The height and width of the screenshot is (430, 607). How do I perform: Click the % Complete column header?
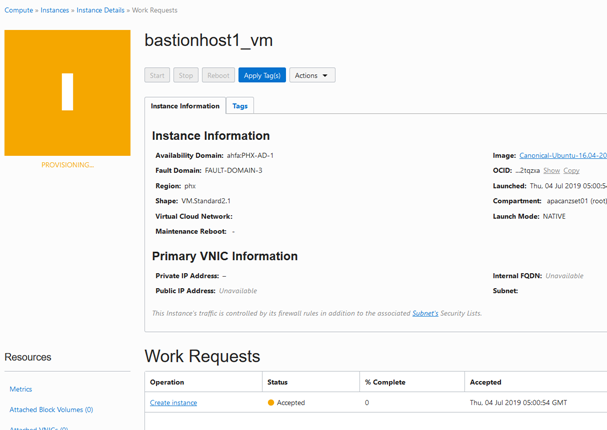coord(384,382)
